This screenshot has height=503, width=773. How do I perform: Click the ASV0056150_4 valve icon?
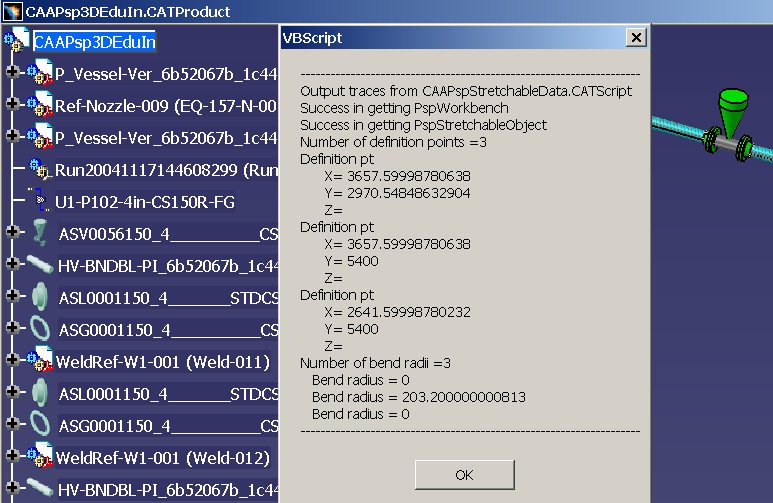(x=40, y=233)
